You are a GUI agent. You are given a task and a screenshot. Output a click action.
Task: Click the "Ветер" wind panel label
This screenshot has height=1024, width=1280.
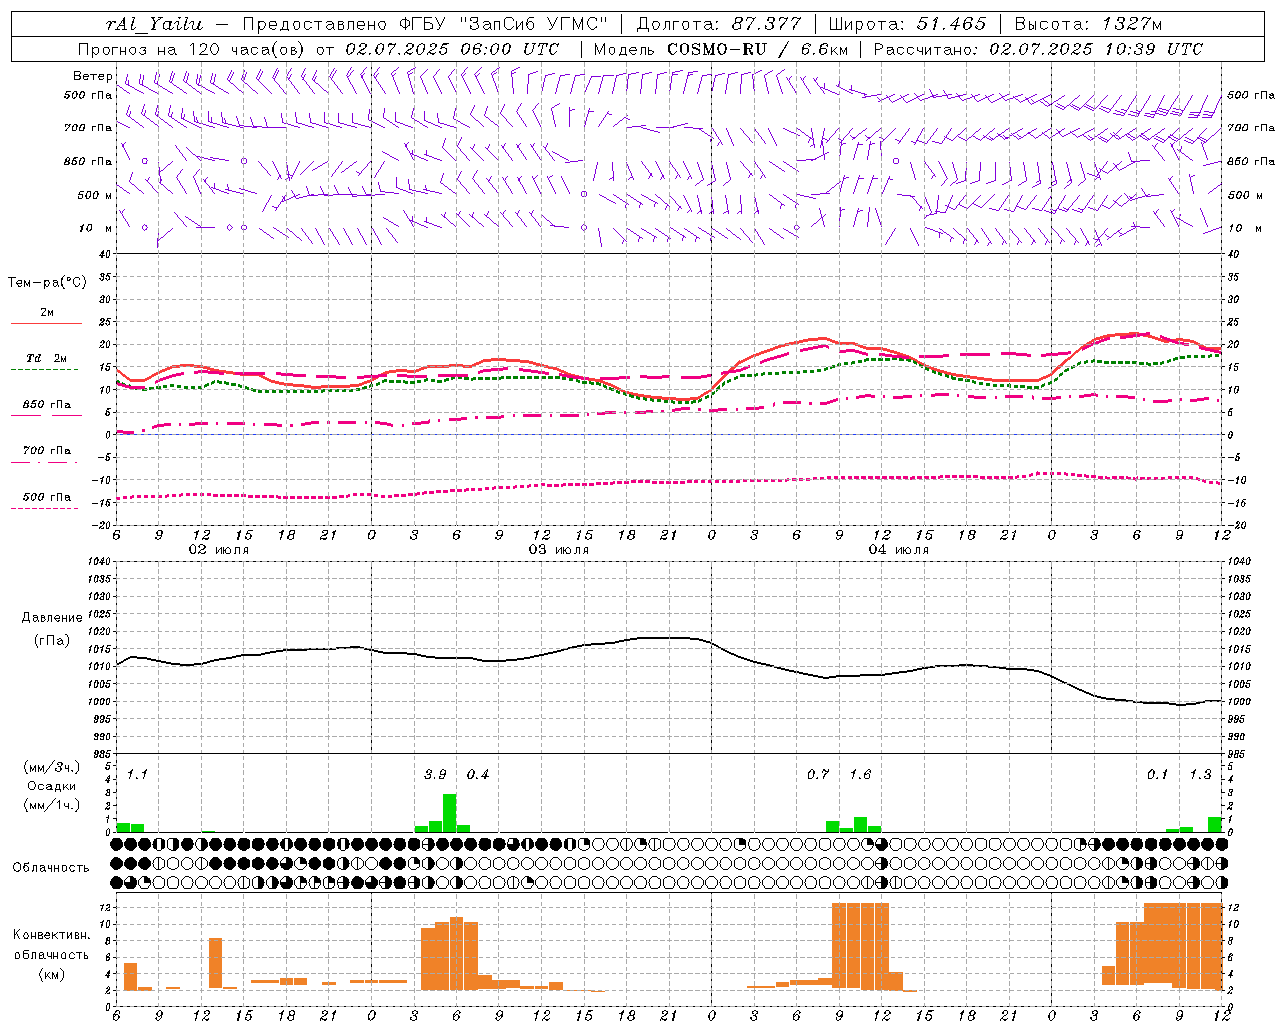click(x=91, y=76)
